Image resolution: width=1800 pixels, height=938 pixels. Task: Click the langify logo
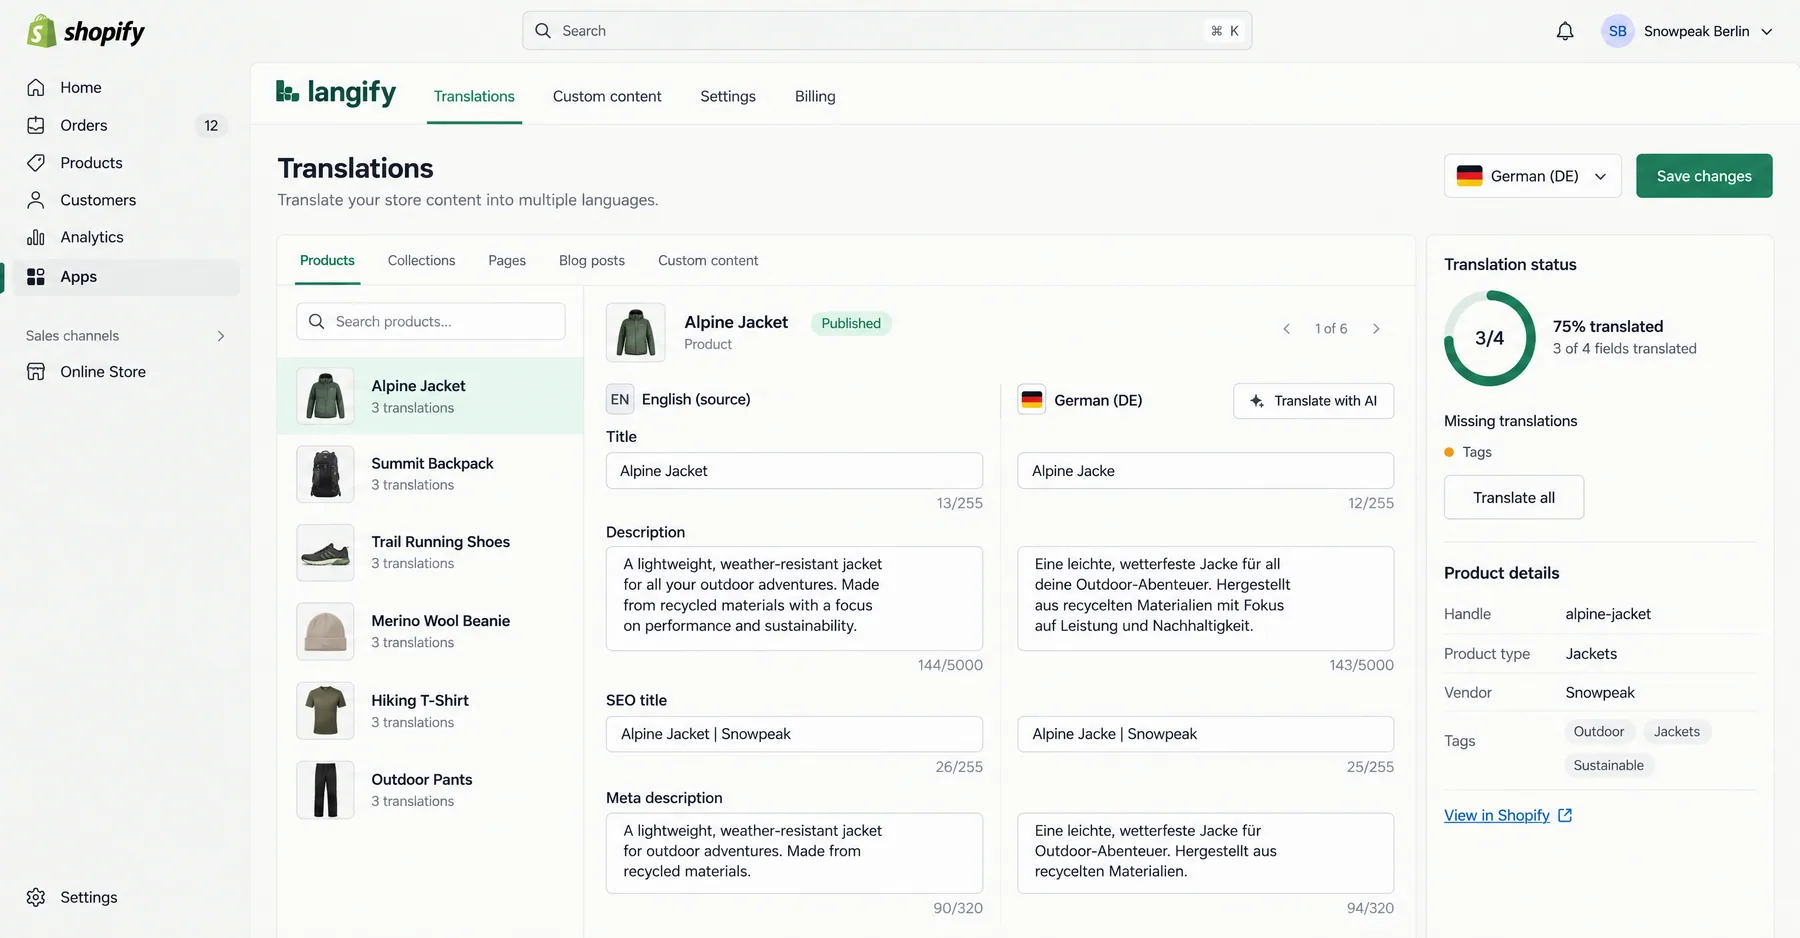click(x=336, y=93)
